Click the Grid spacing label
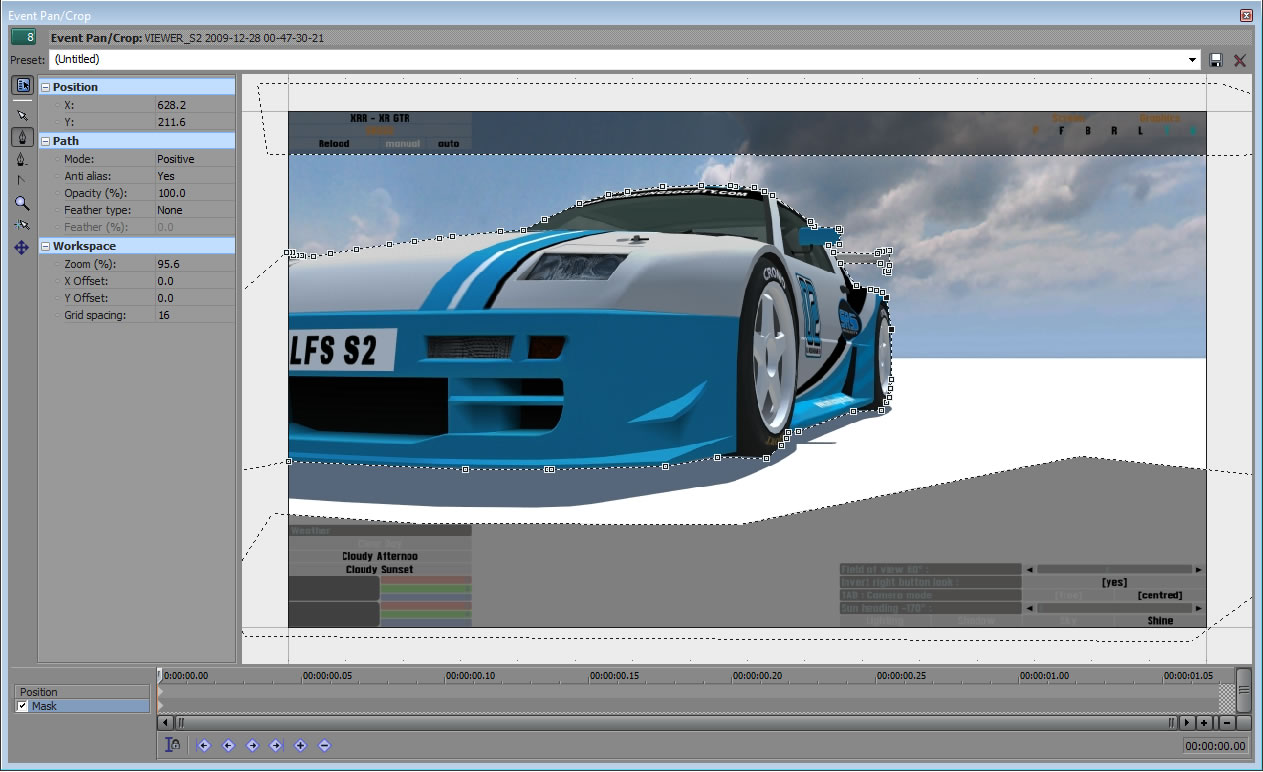 pos(95,315)
